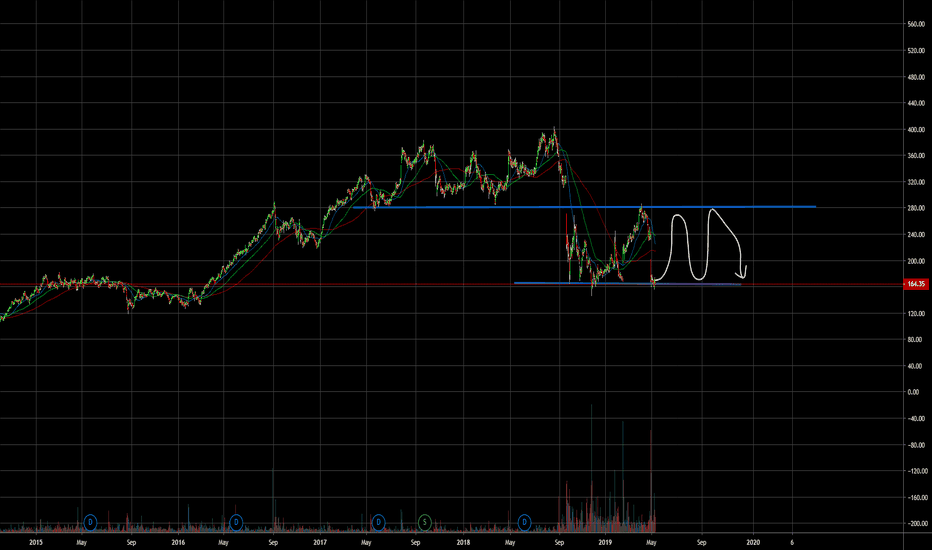
Task: Click the 2016 label on time axis
Action: pos(178,542)
